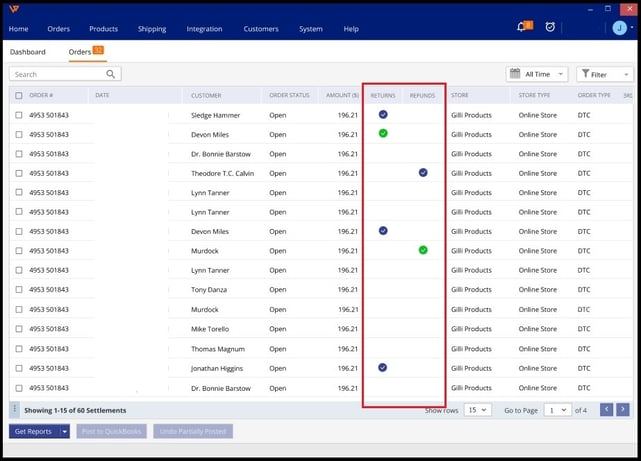Click the alarm clock icon
641x461 pixels.
(x=550, y=27)
